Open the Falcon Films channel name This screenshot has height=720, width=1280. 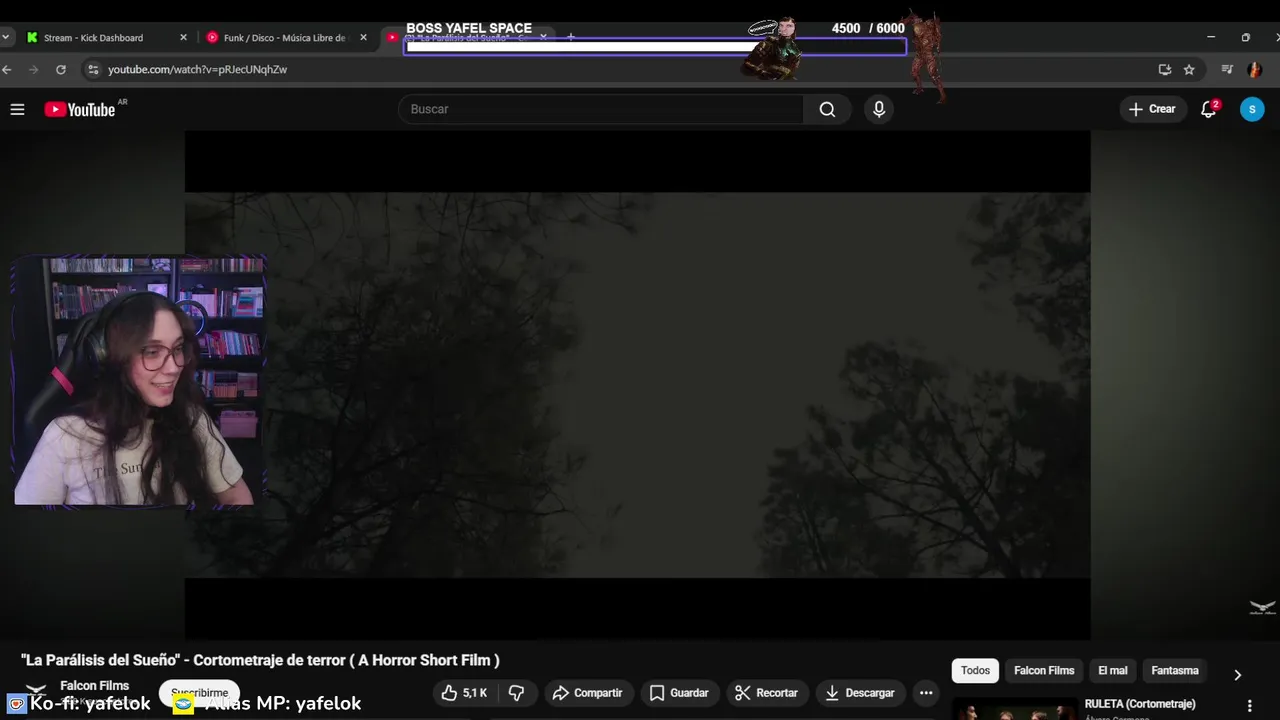[x=94, y=686]
